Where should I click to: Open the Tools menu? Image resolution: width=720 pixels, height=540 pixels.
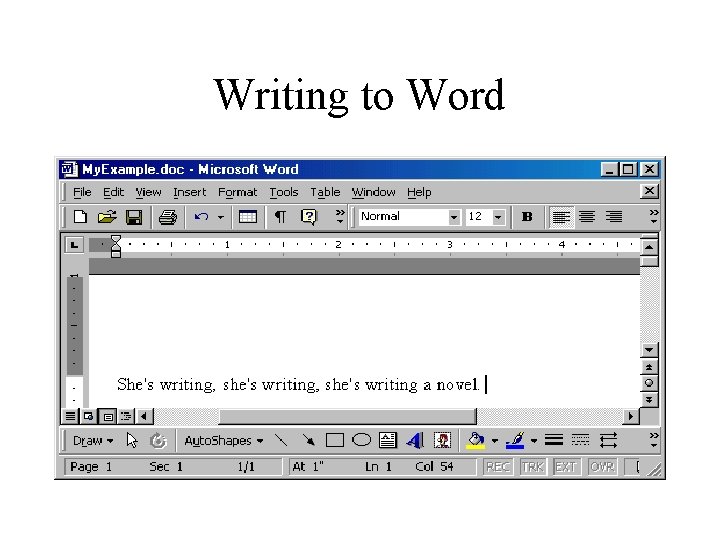284,192
